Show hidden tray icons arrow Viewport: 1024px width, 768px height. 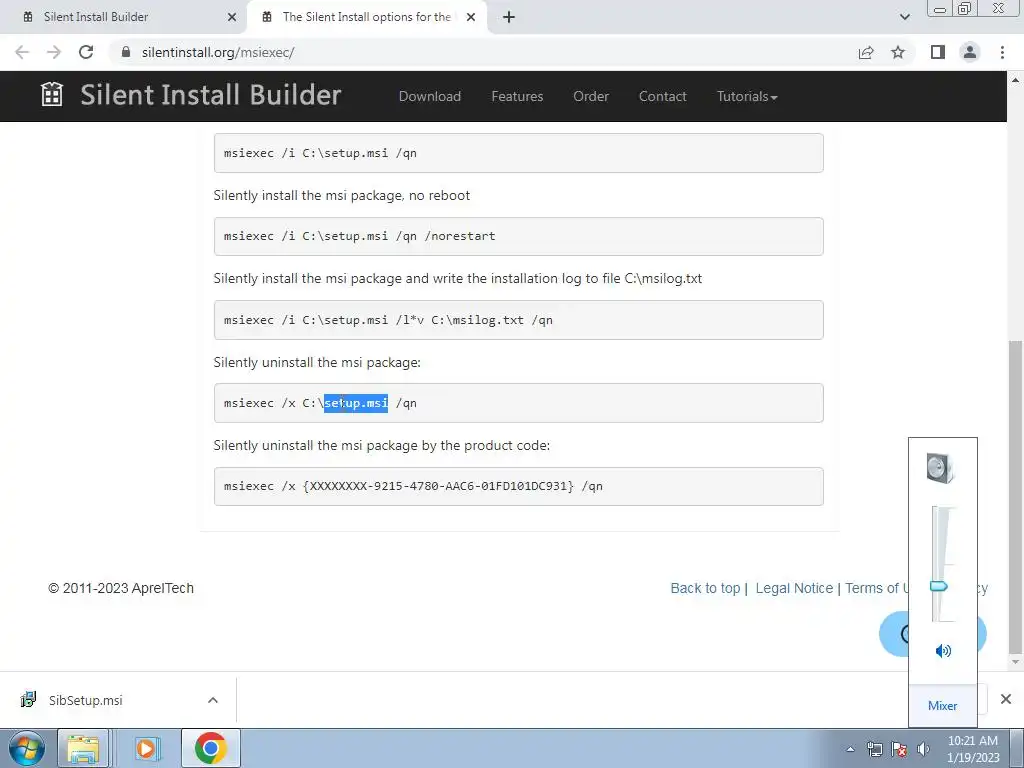tap(850, 749)
